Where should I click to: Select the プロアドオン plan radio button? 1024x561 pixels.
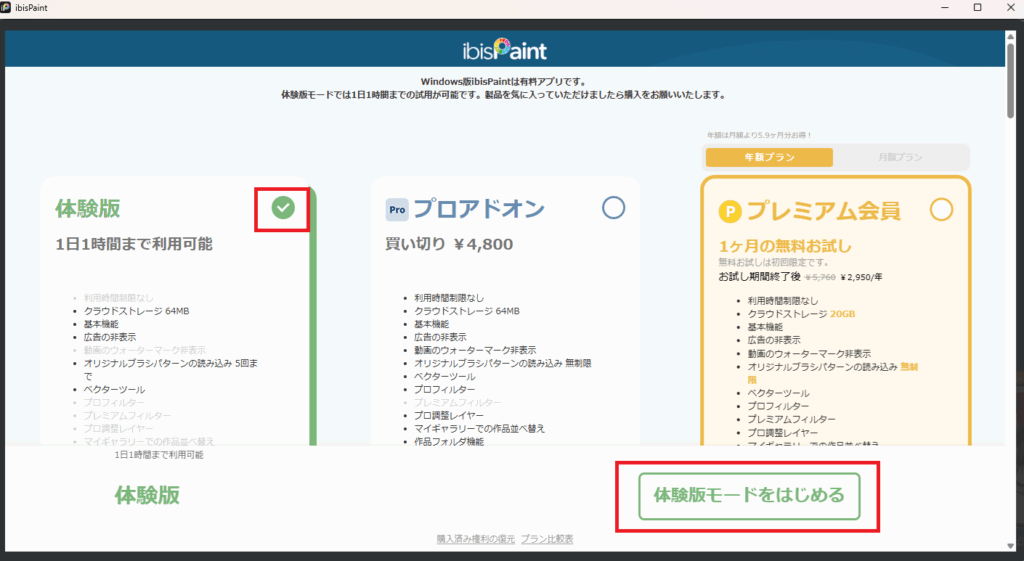click(613, 208)
